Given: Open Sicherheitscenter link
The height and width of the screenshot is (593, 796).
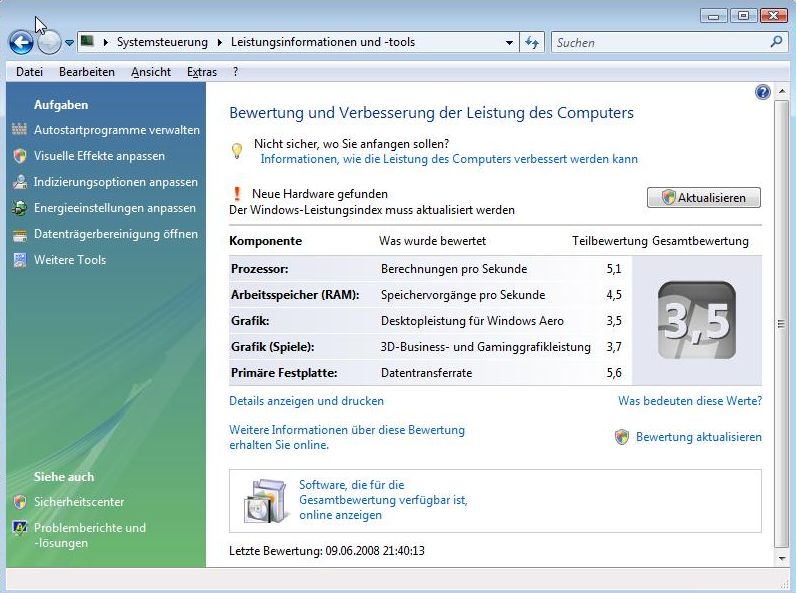Looking at the screenshot, I should tap(79, 502).
